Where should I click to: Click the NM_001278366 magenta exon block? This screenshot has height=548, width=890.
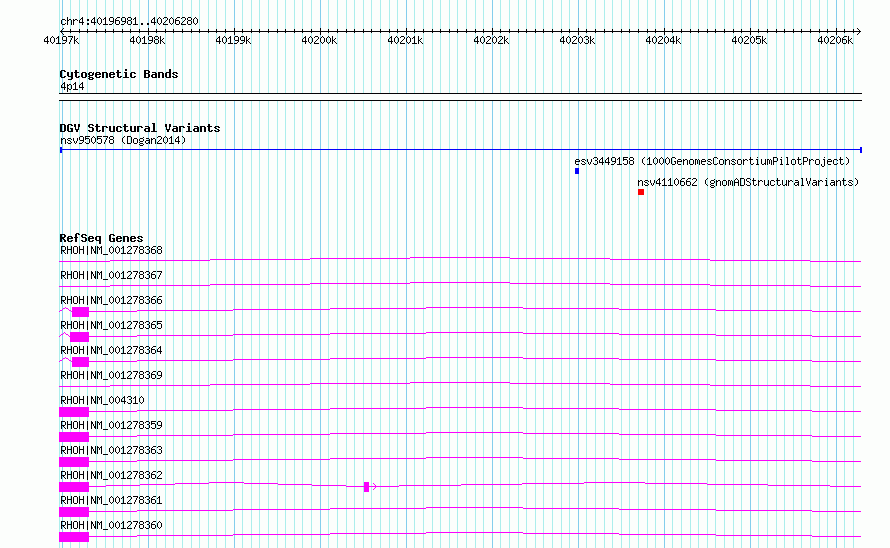(80, 312)
